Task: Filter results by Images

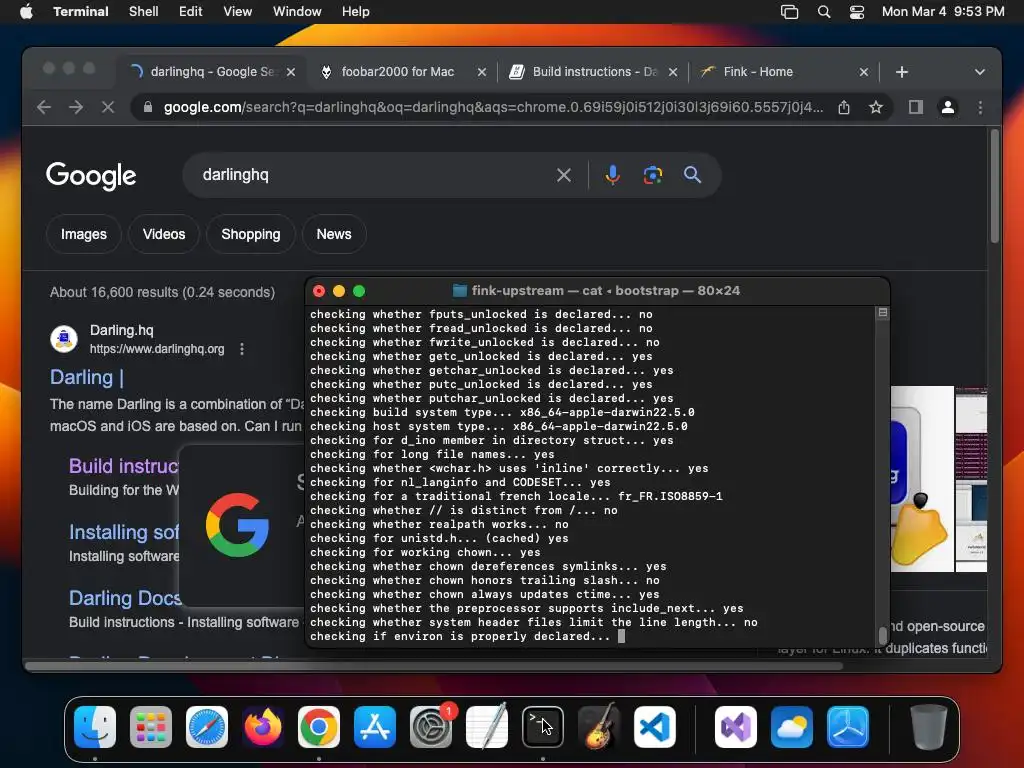Action: tap(84, 234)
